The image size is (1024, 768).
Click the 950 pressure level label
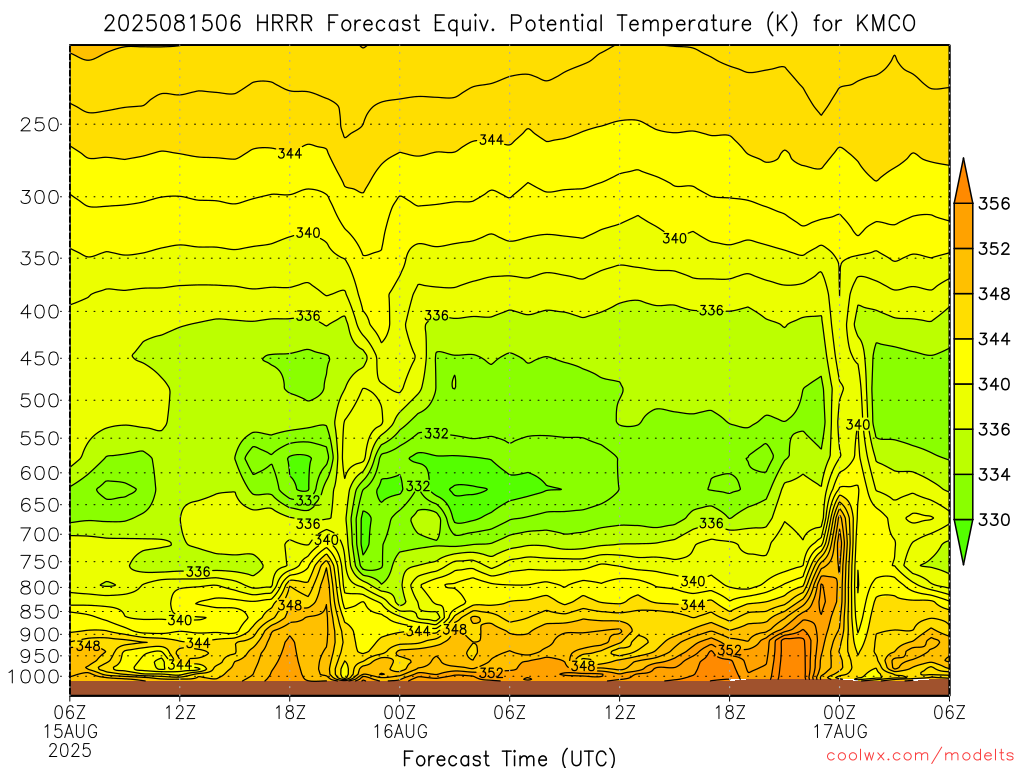point(40,656)
